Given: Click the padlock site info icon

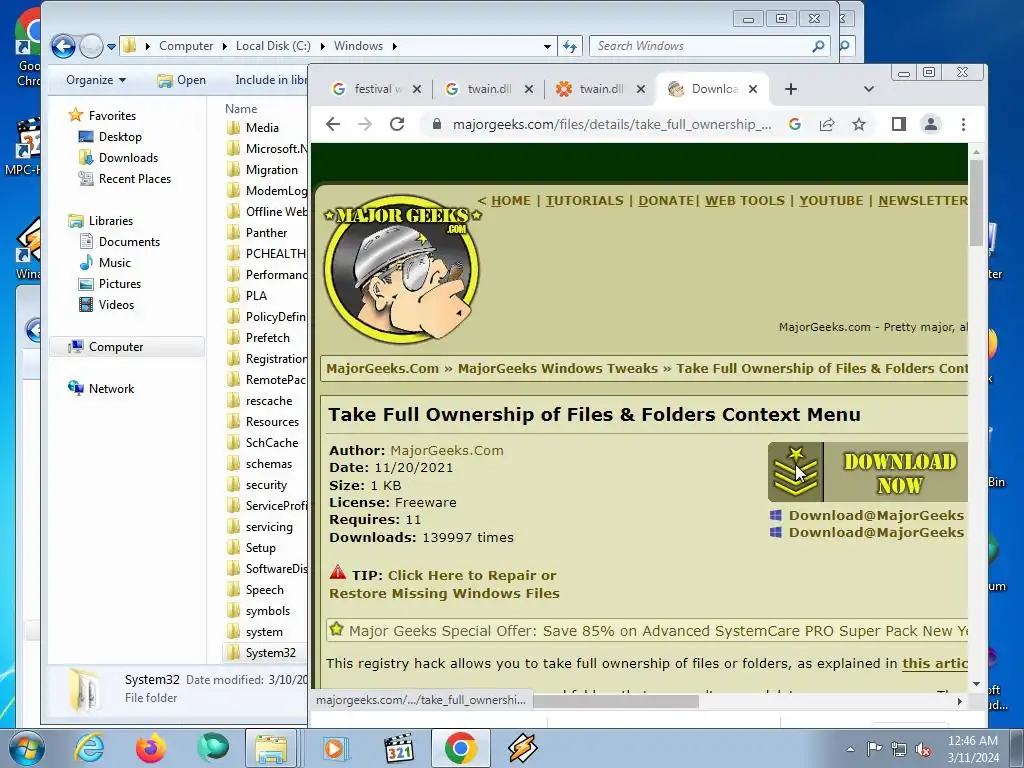Looking at the screenshot, I should 437,124.
